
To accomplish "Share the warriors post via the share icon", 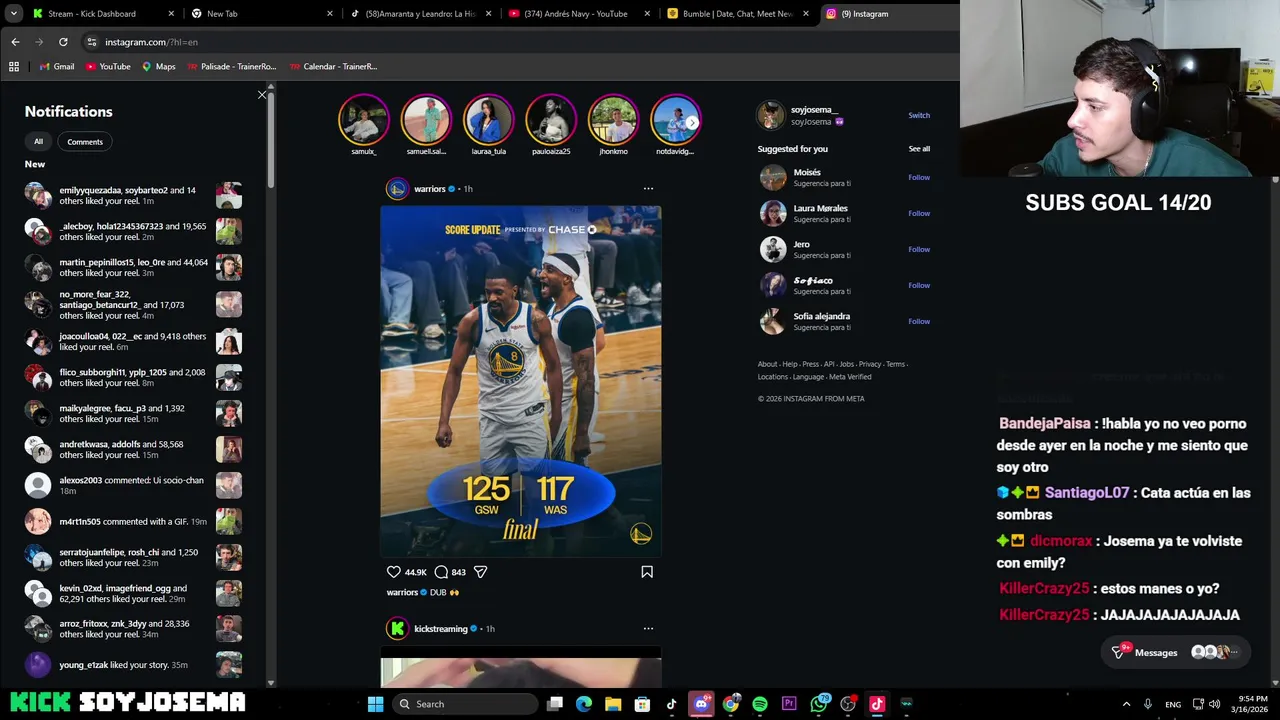I will [480, 572].
